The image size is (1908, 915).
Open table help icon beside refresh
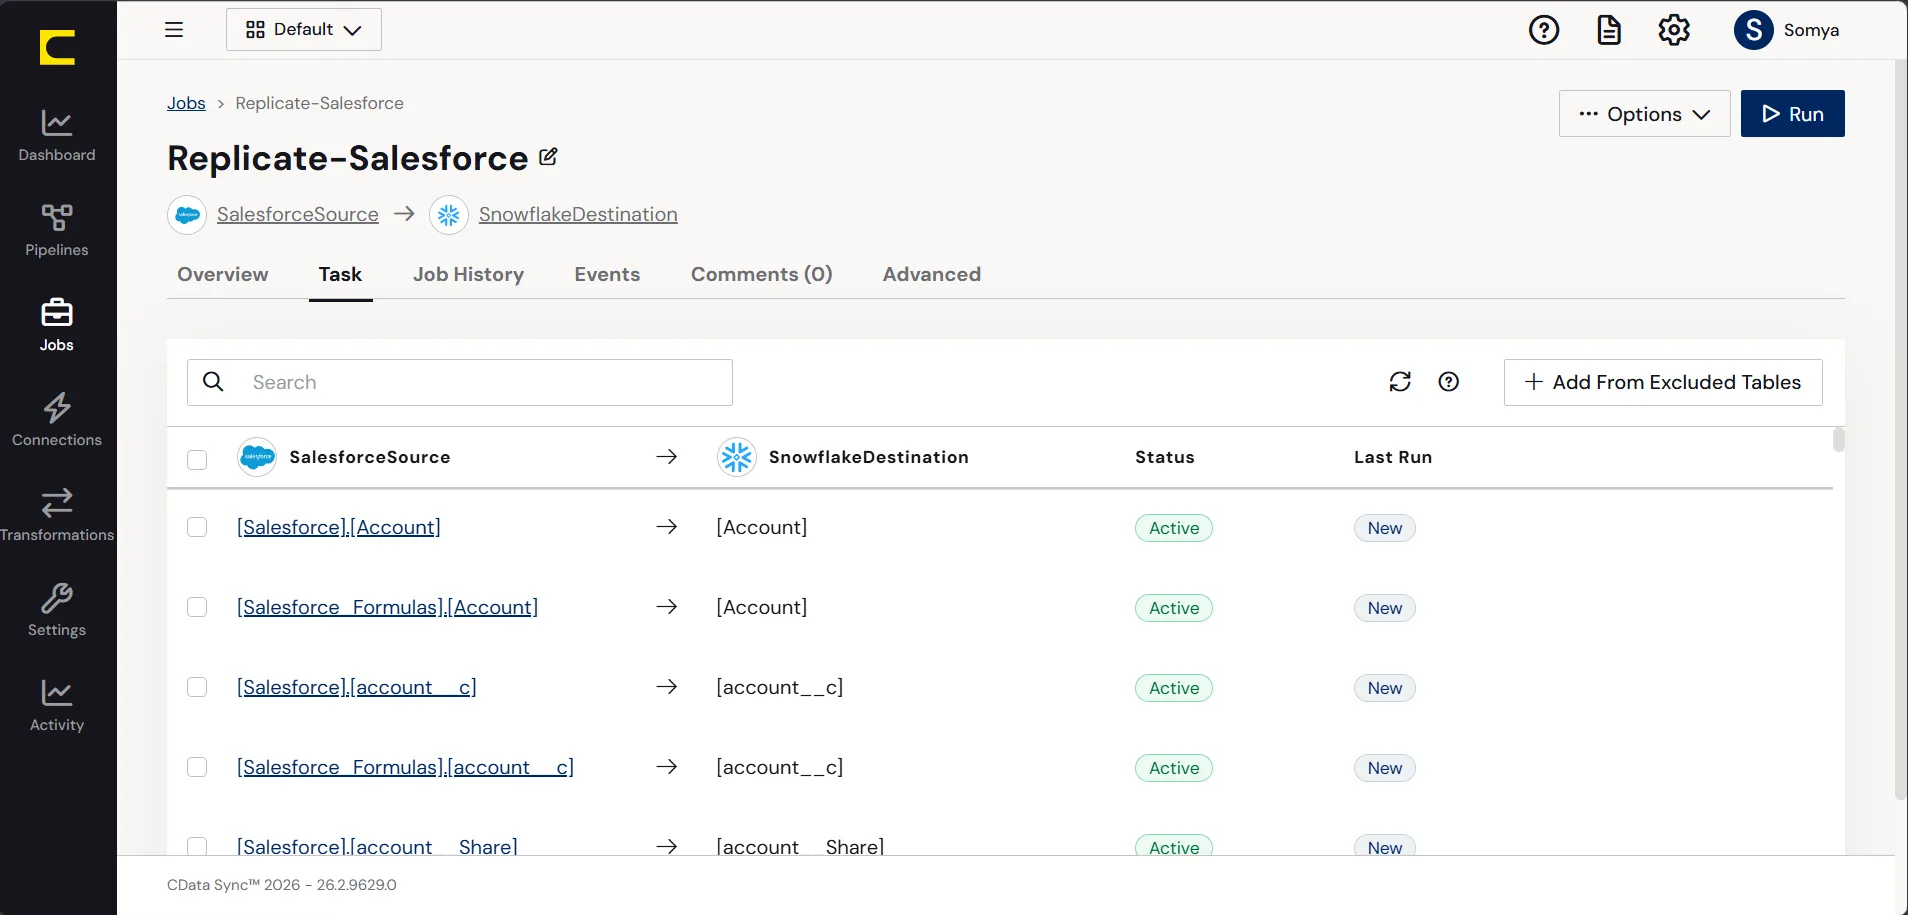point(1449,382)
